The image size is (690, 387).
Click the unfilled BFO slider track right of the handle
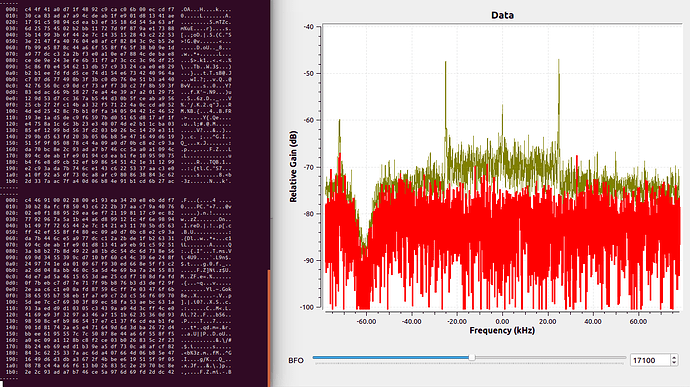coord(550,358)
